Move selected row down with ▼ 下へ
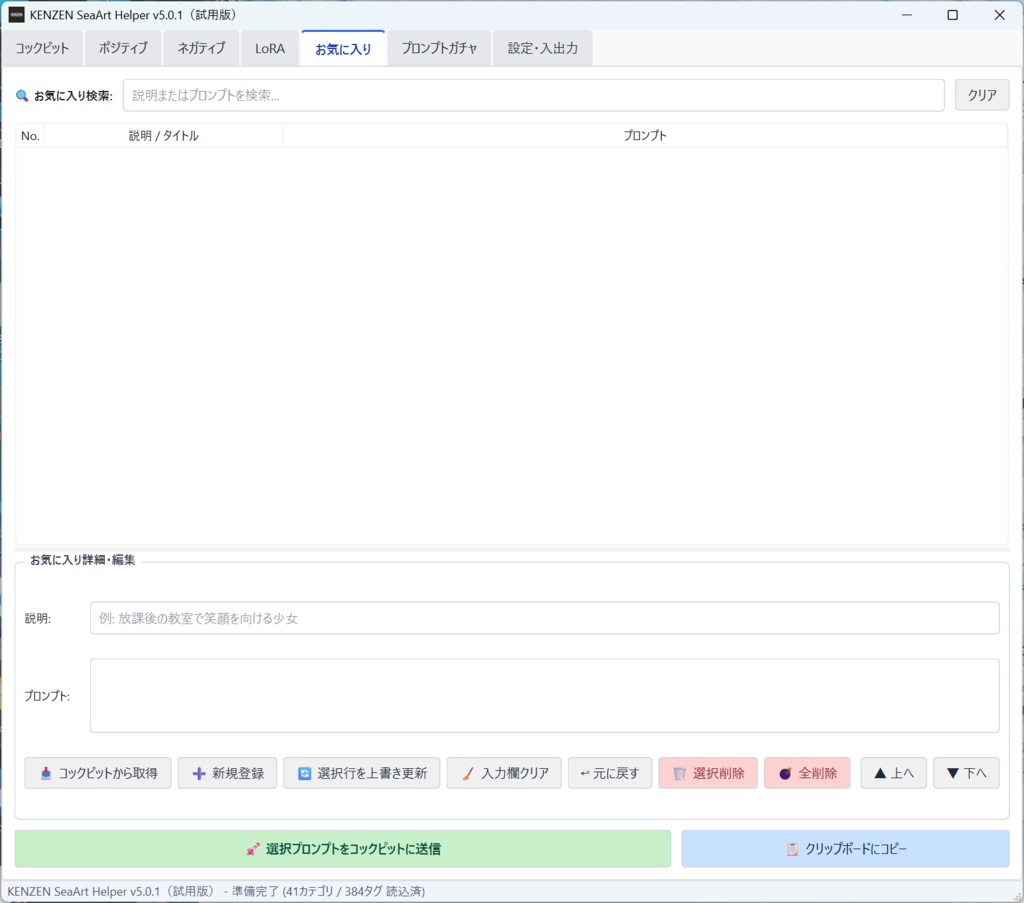Image resolution: width=1024 pixels, height=903 pixels. 967,773
